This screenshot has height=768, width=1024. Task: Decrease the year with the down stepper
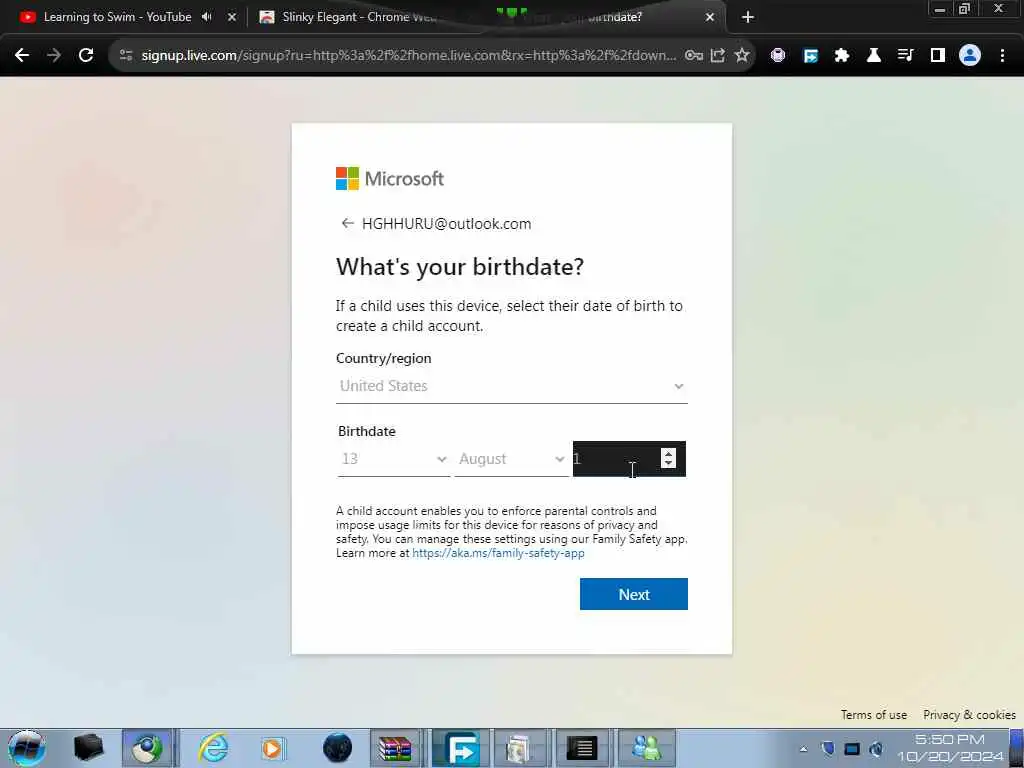668,463
